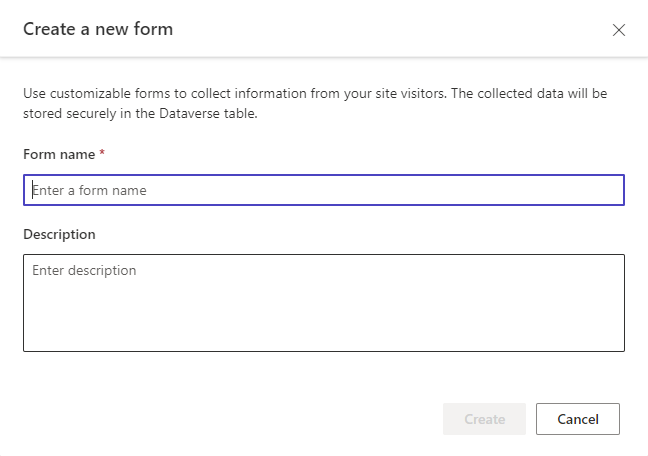Dismiss the dialog using the X icon
The height and width of the screenshot is (456, 648).
619,30
